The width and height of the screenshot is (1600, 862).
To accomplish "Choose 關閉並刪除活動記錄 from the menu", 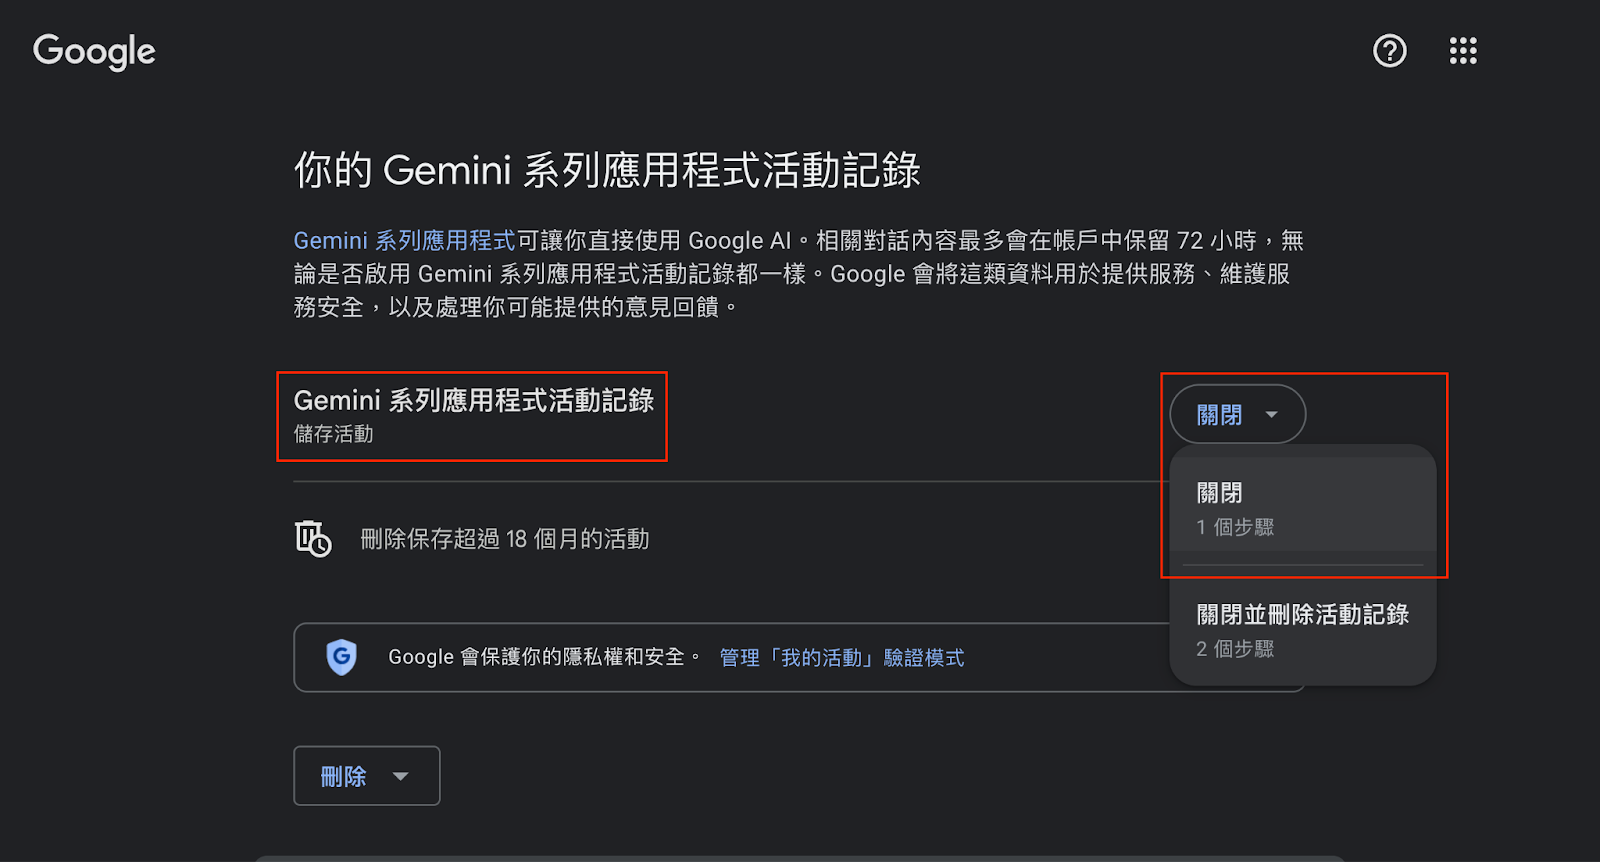I will coord(1302,628).
